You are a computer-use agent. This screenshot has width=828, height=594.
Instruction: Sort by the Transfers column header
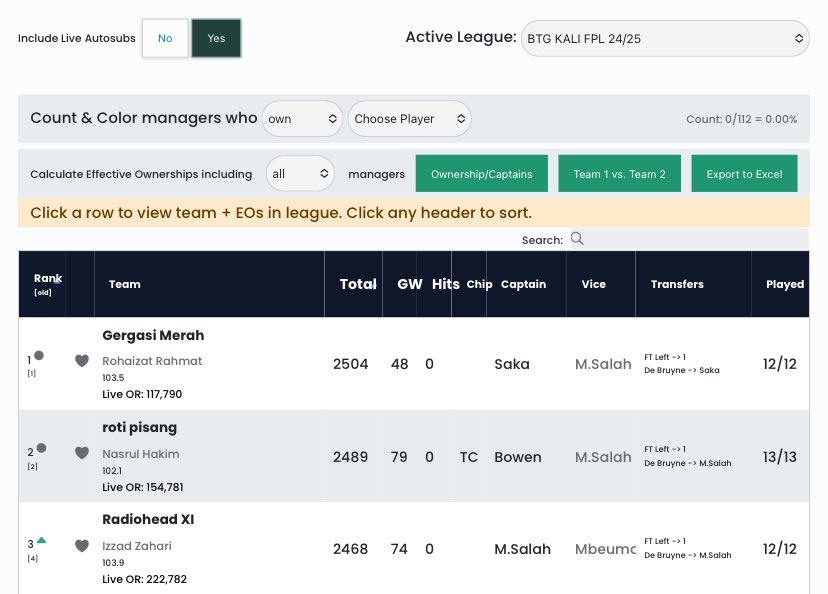693,284
